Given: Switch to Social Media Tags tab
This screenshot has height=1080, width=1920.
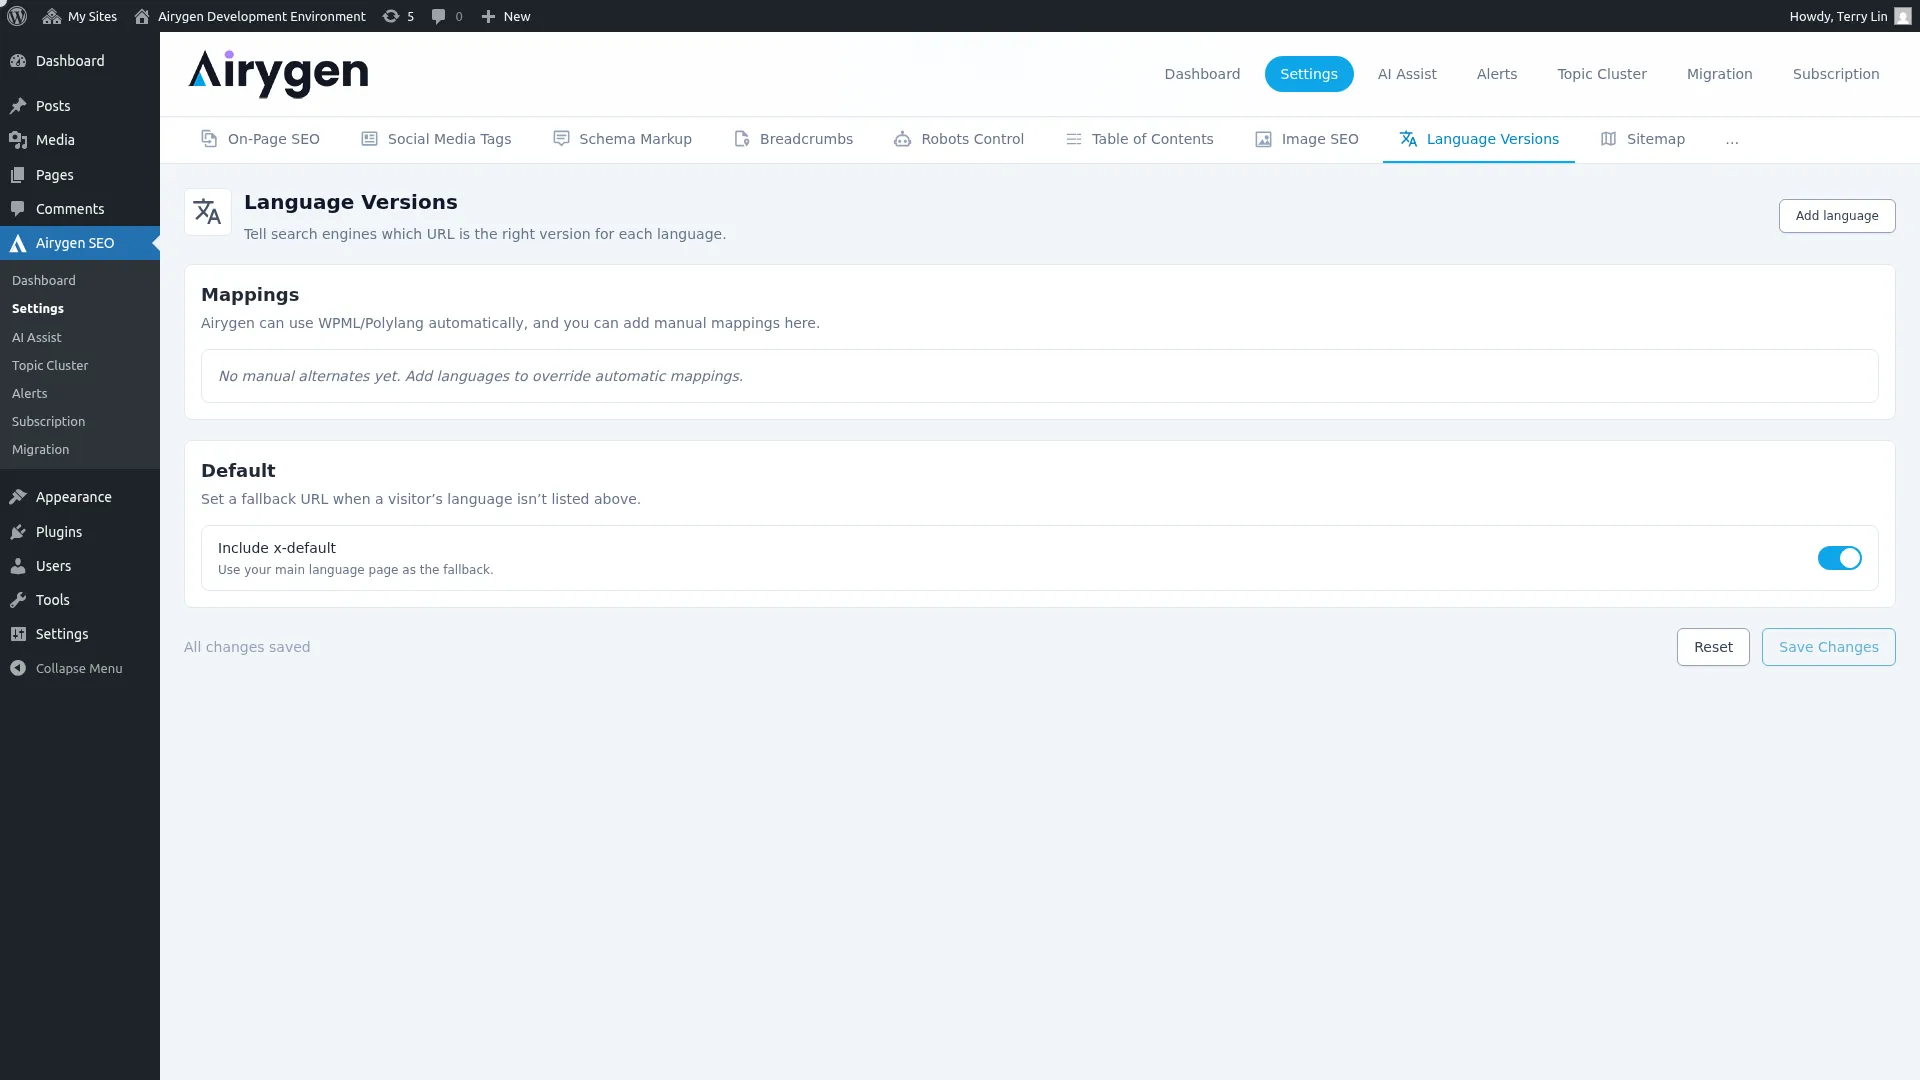Looking at the screenshot, I should (x=436, y=139).
